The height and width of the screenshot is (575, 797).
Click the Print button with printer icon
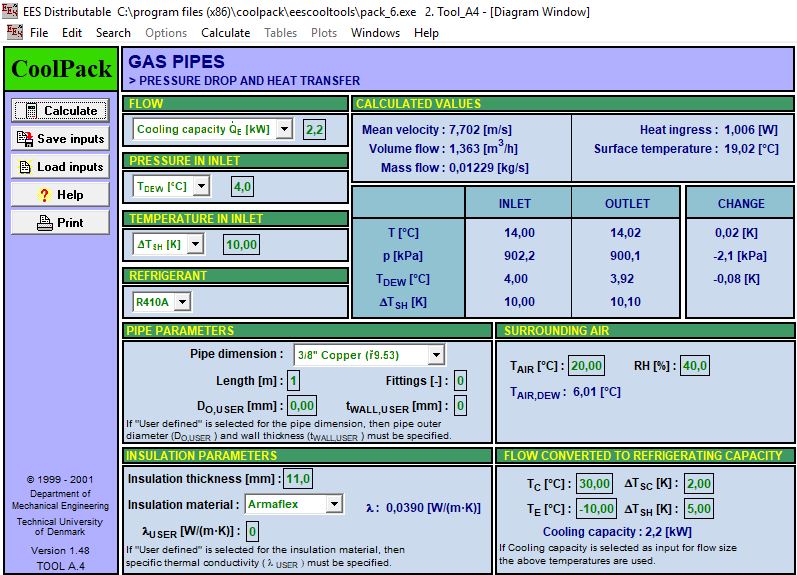61,223
